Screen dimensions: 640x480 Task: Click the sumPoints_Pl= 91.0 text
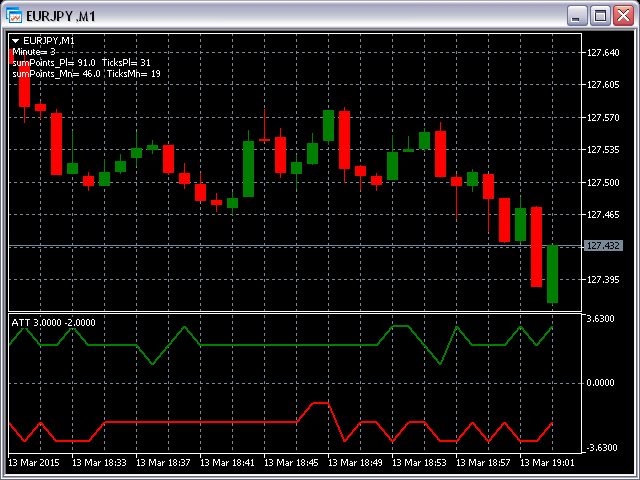point(54,62)
